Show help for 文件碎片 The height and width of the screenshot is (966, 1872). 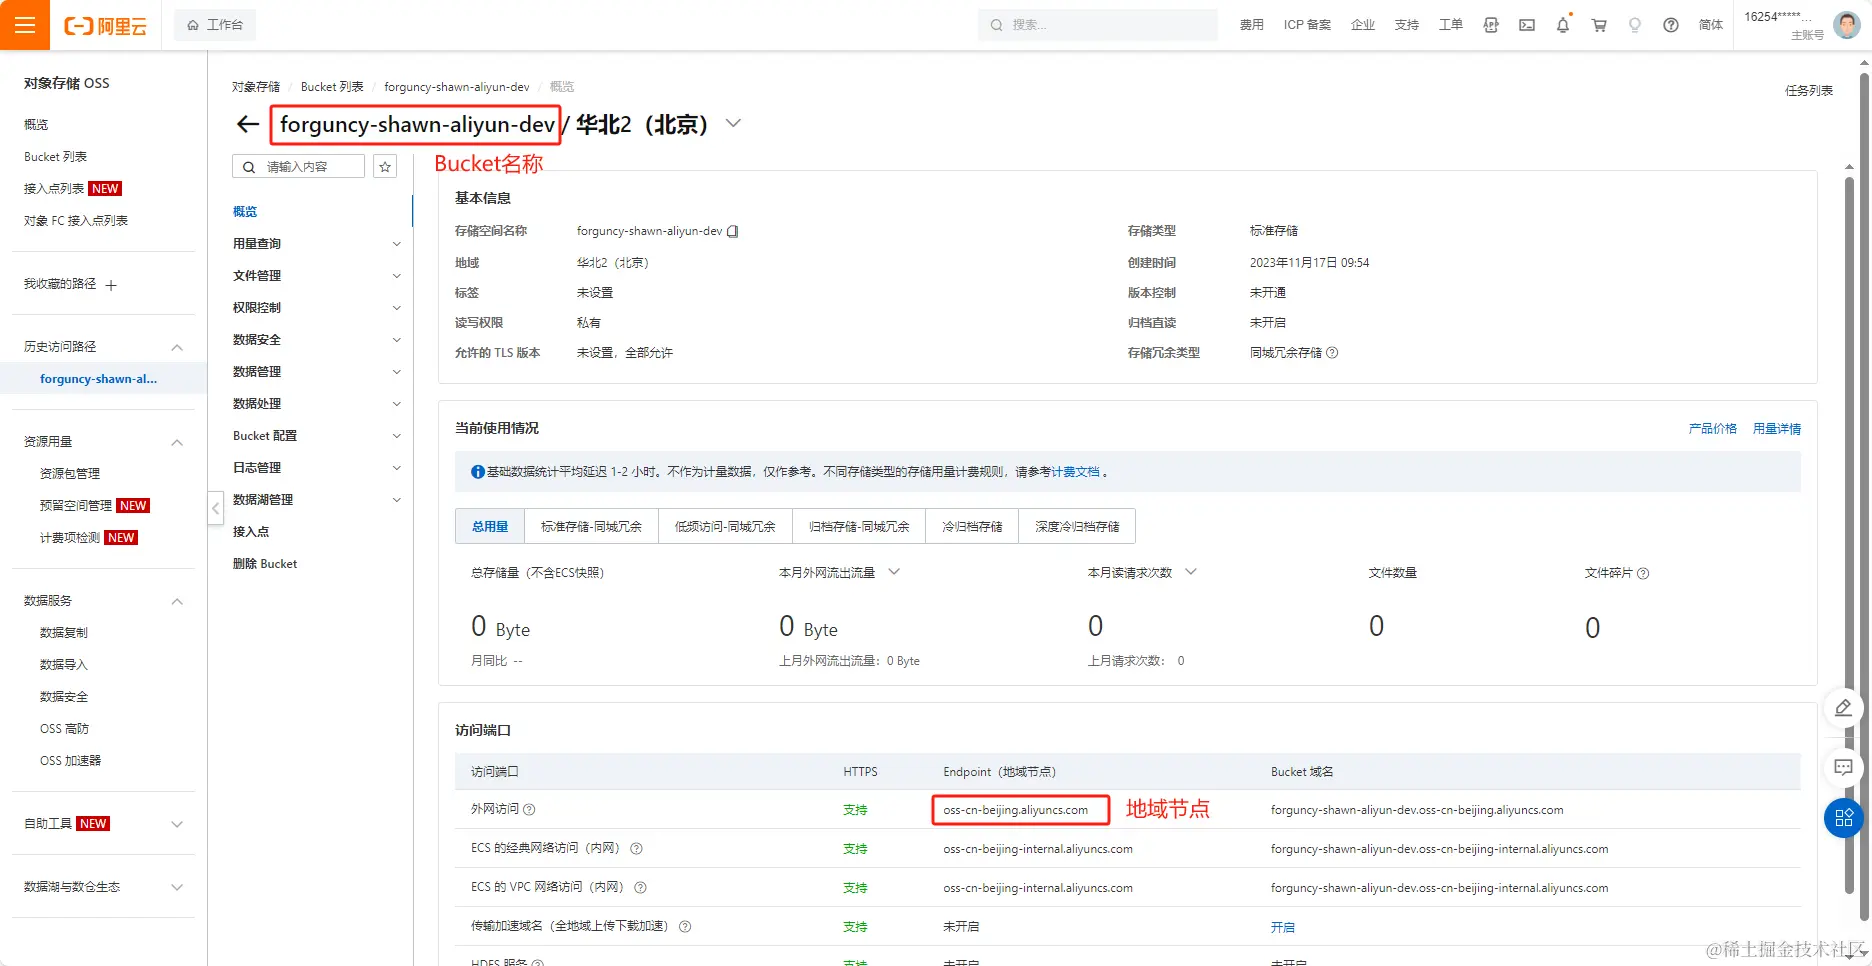pyautogui.click(x=1643, y=573)
